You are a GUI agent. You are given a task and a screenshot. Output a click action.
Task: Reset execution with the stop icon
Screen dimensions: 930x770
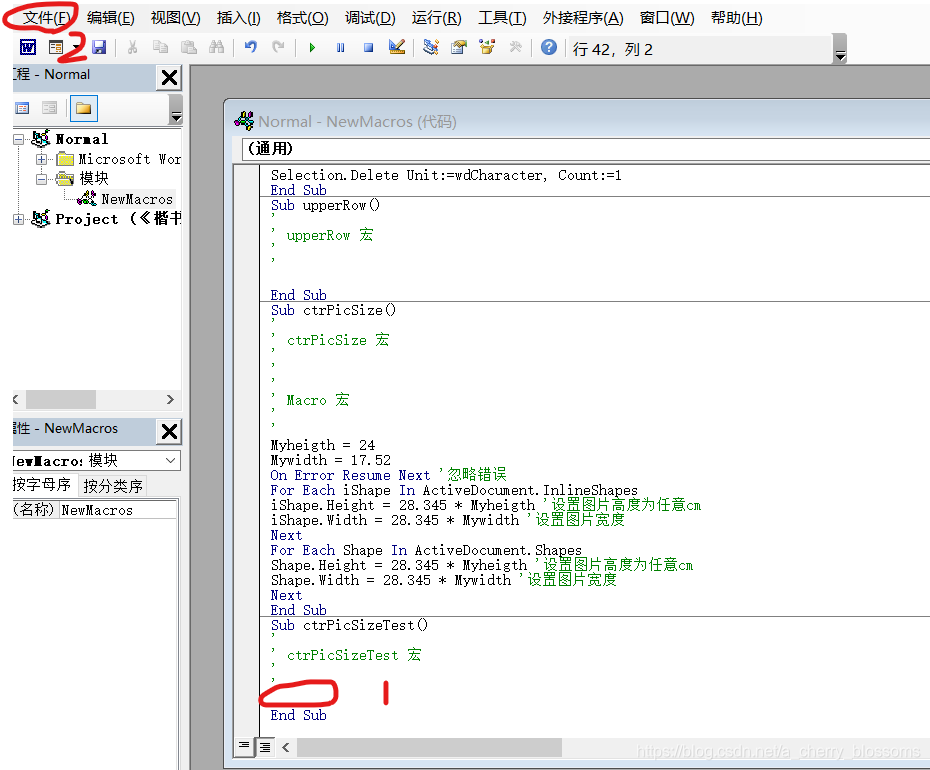(368, 47)
